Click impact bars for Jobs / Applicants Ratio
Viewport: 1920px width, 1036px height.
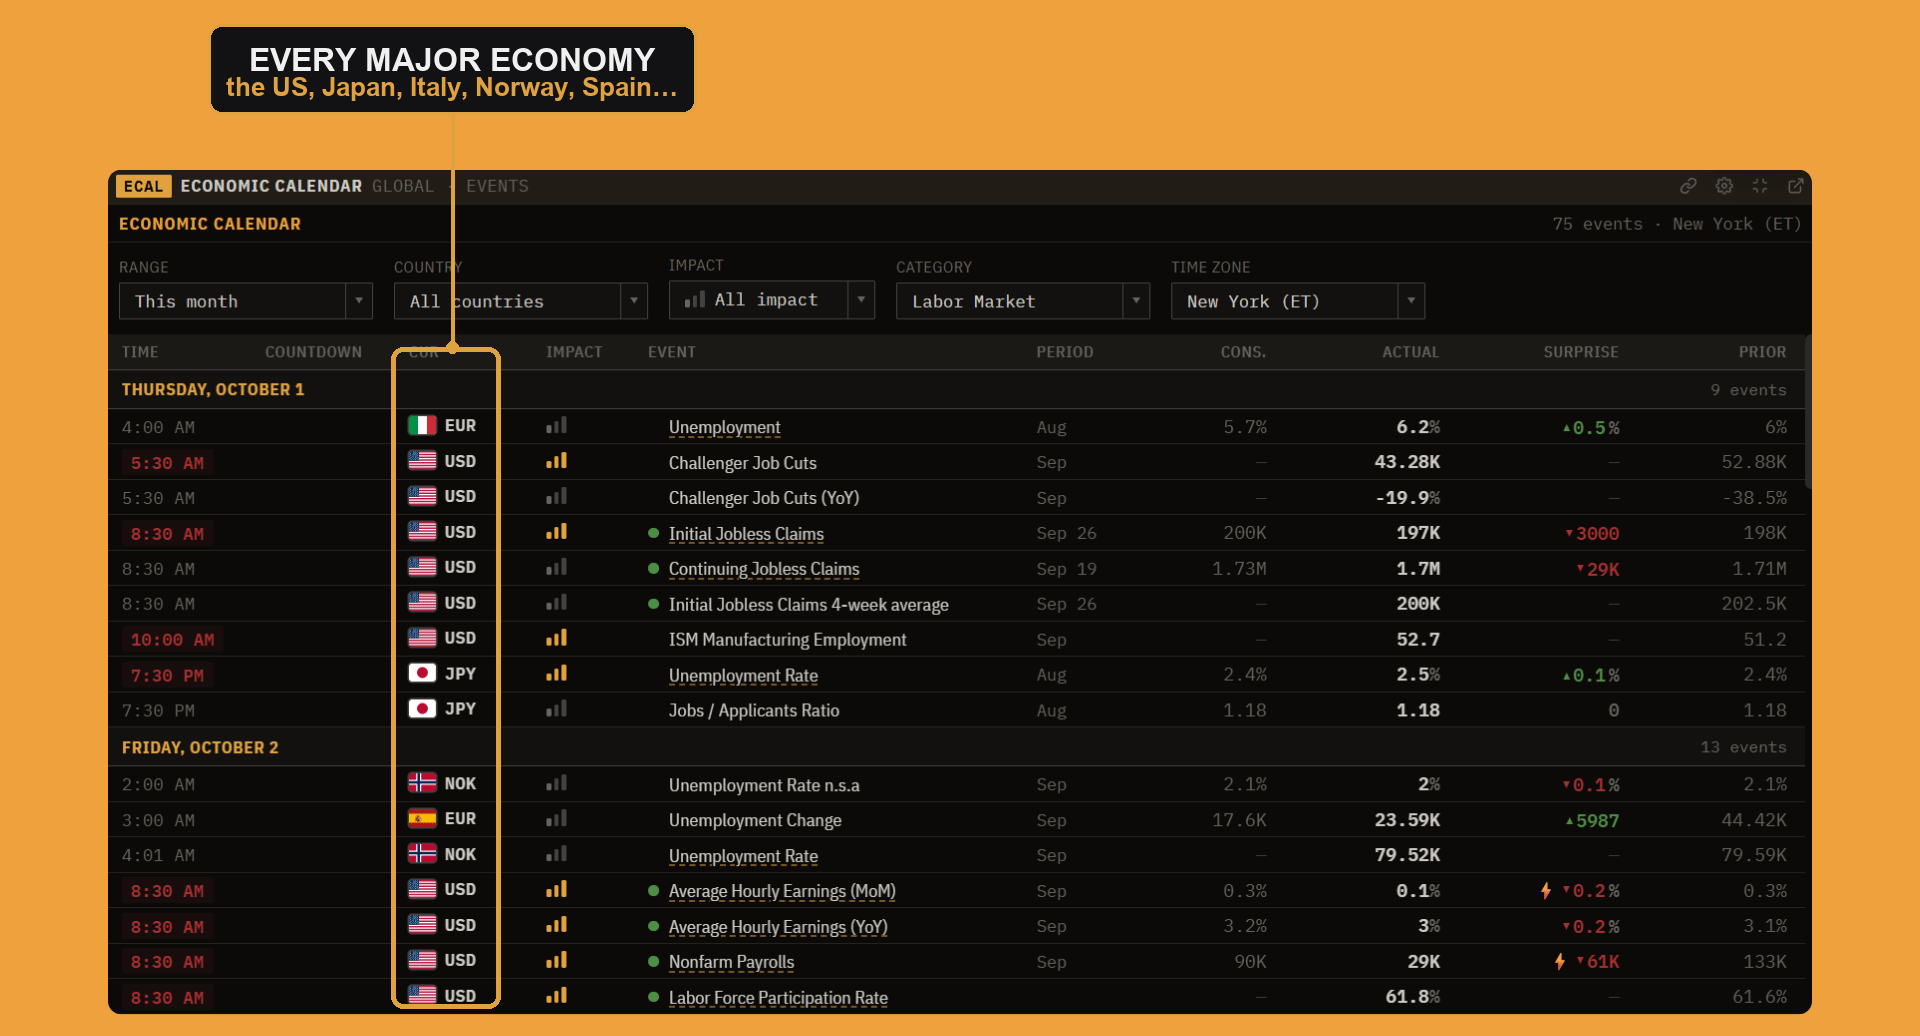click(557, 709)
